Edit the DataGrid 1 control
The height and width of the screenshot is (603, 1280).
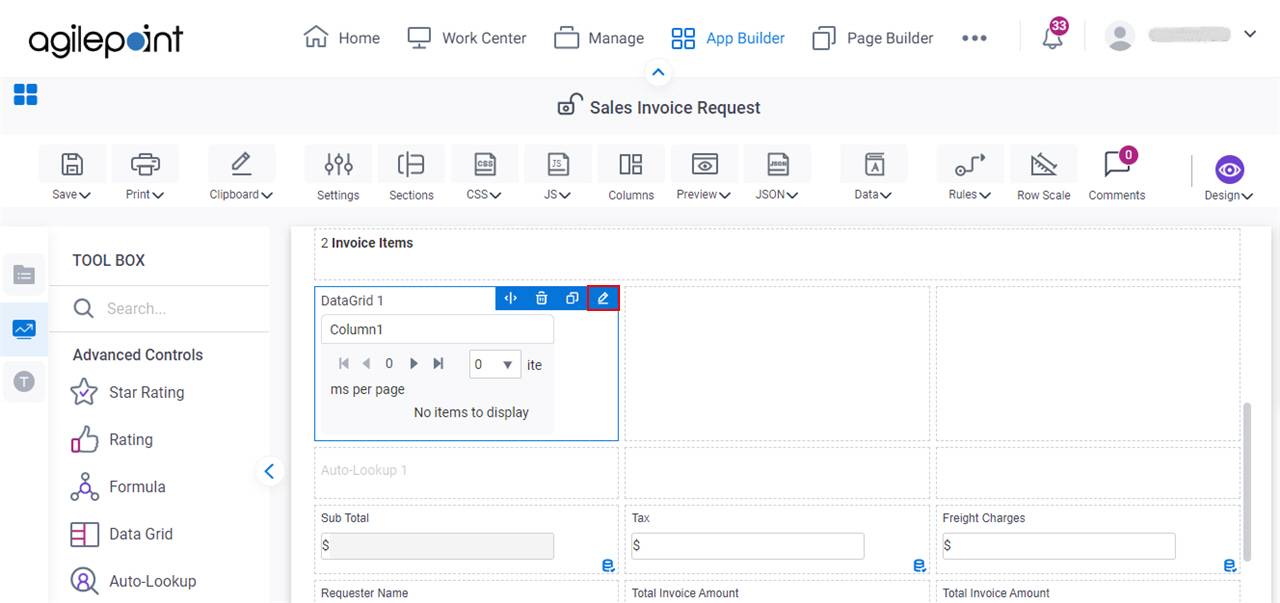[603, 298]
